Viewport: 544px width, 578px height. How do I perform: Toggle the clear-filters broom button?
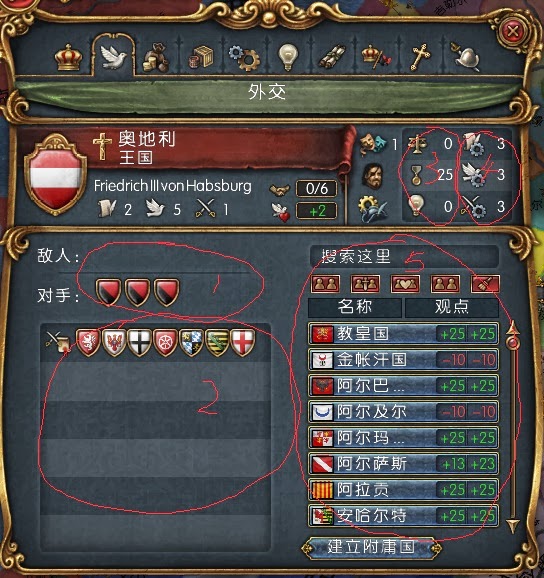click(485, 284)
